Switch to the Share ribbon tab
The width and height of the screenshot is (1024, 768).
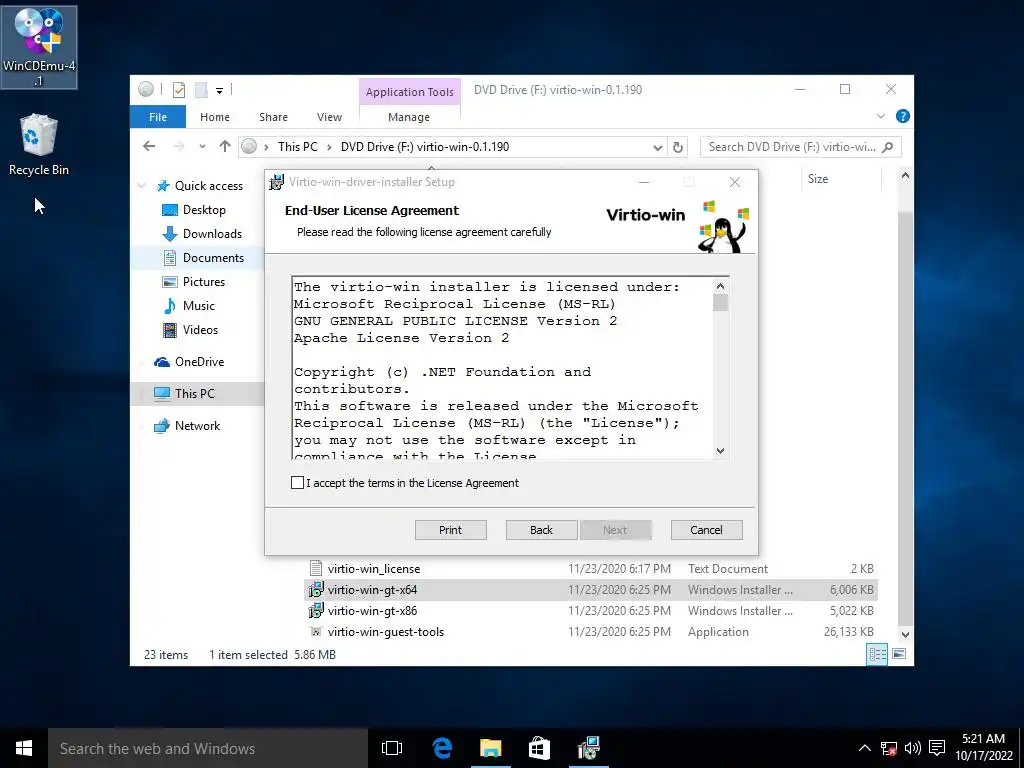pos(273,117)
